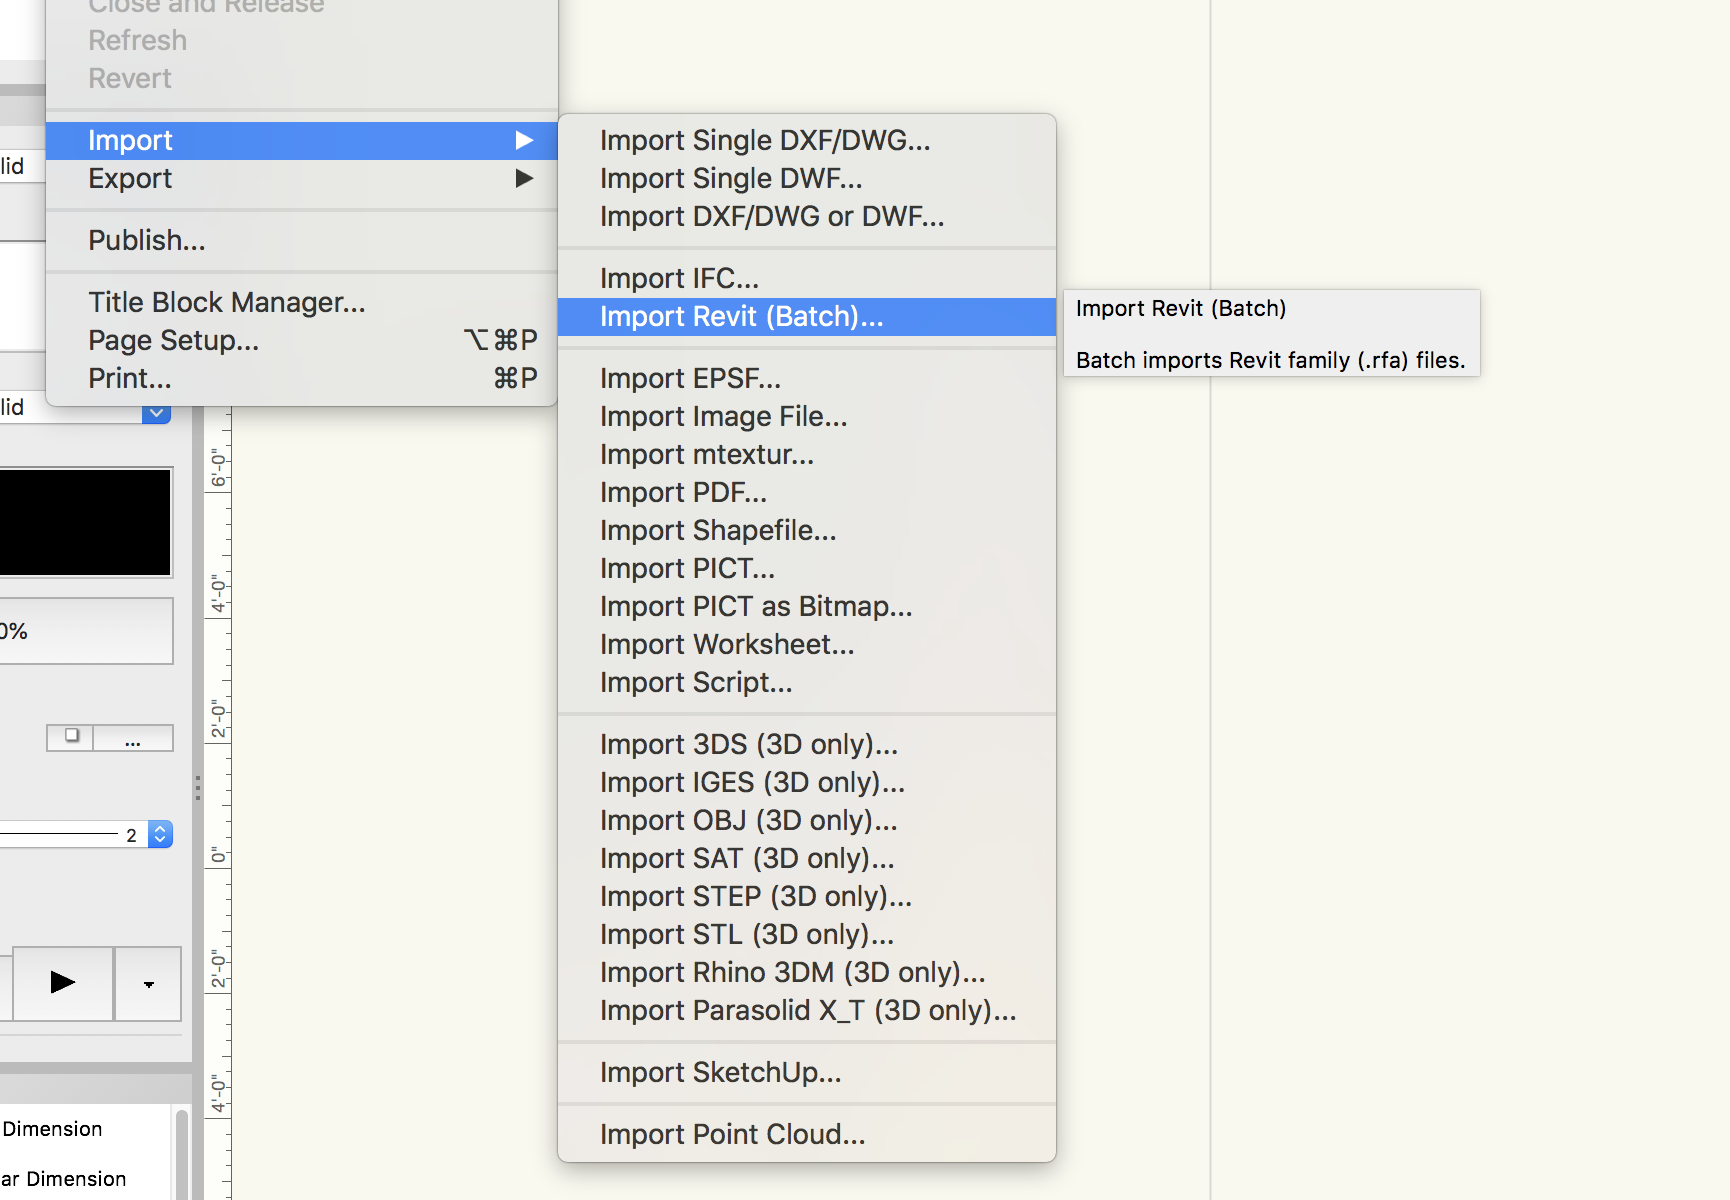Open the blue dropdown chevron under the menu
Image resolution: width=1730 pixels, height=1200 pixels.
tap(156, 412)
